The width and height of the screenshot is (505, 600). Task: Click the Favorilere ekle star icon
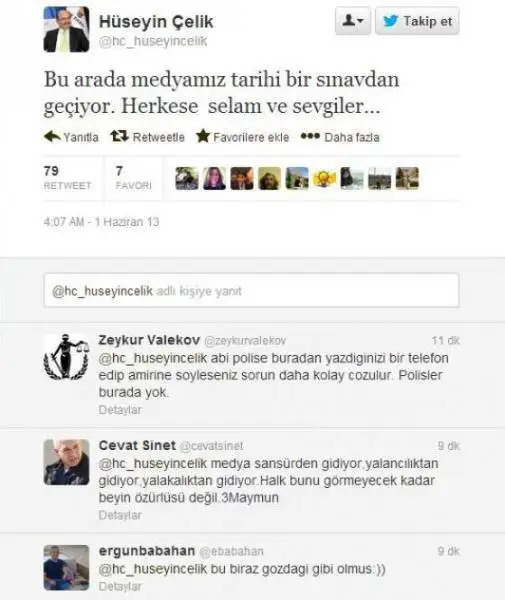click(203, 136)
